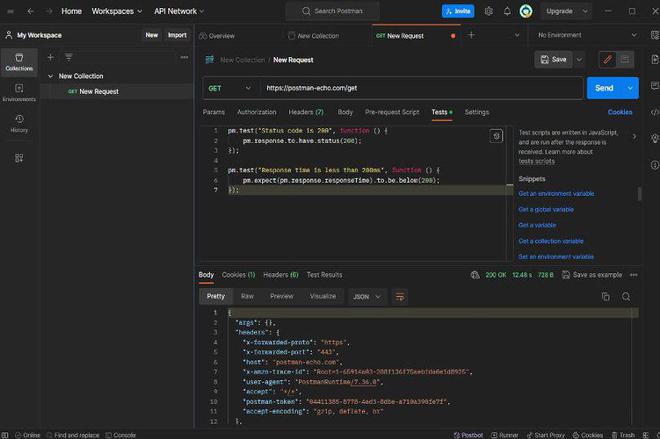Switch to the edit pencil mode
Viewport: 660px width, 439px height.
(x=606, y=59)
